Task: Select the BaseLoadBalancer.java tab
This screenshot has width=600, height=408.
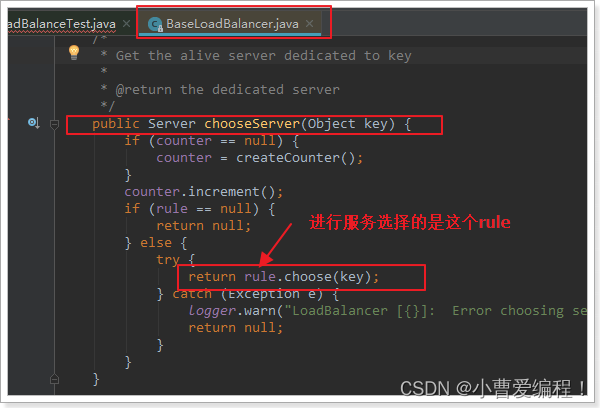Action: (232, 24)
